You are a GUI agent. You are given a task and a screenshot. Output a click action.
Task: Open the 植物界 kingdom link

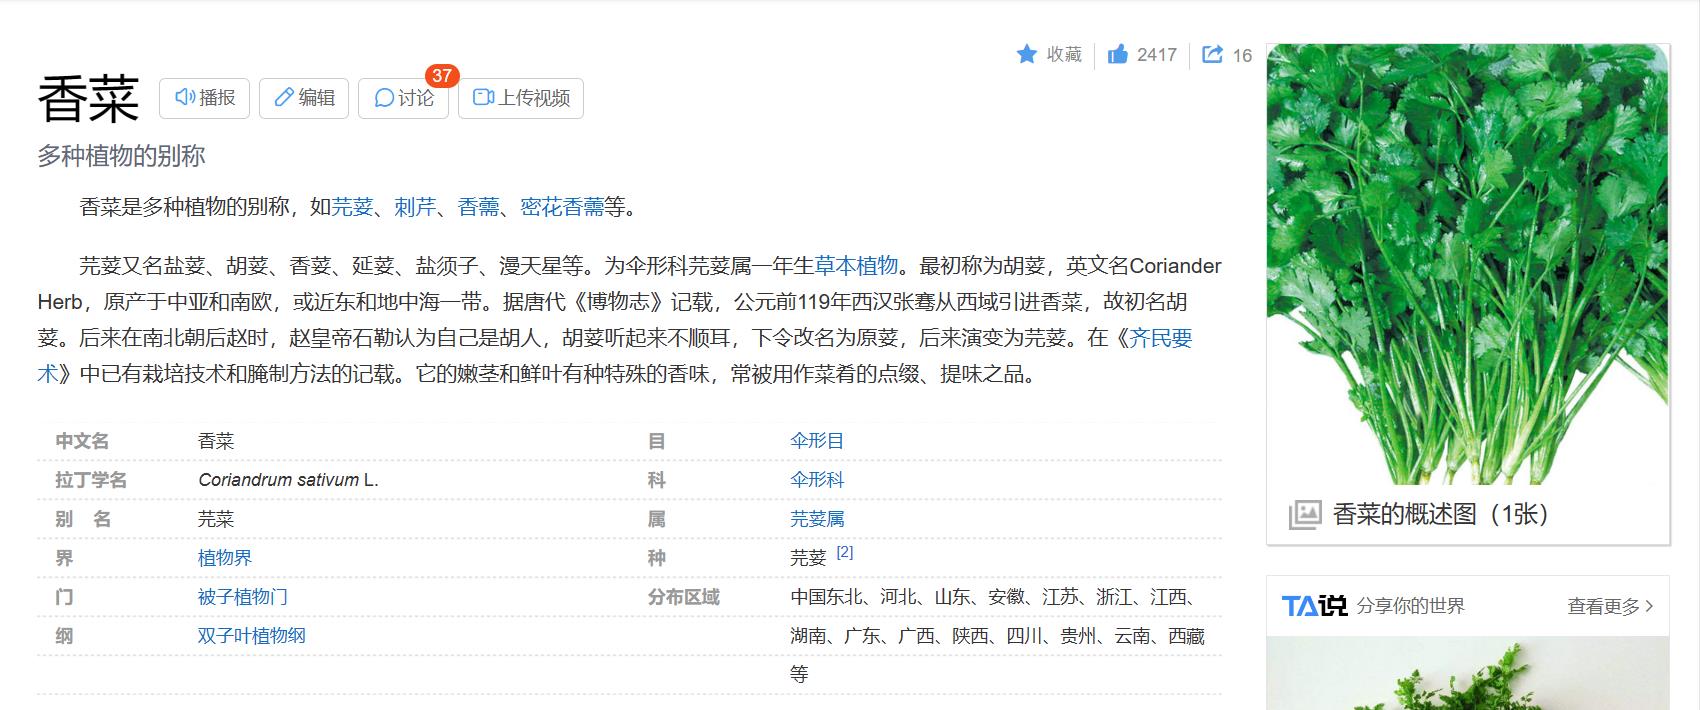click(225, 558)
